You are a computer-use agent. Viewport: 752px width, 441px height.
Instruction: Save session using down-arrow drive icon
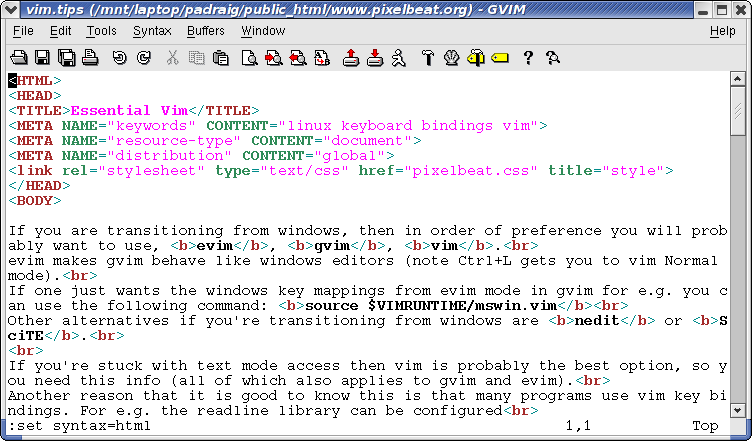tap(375, 58)
